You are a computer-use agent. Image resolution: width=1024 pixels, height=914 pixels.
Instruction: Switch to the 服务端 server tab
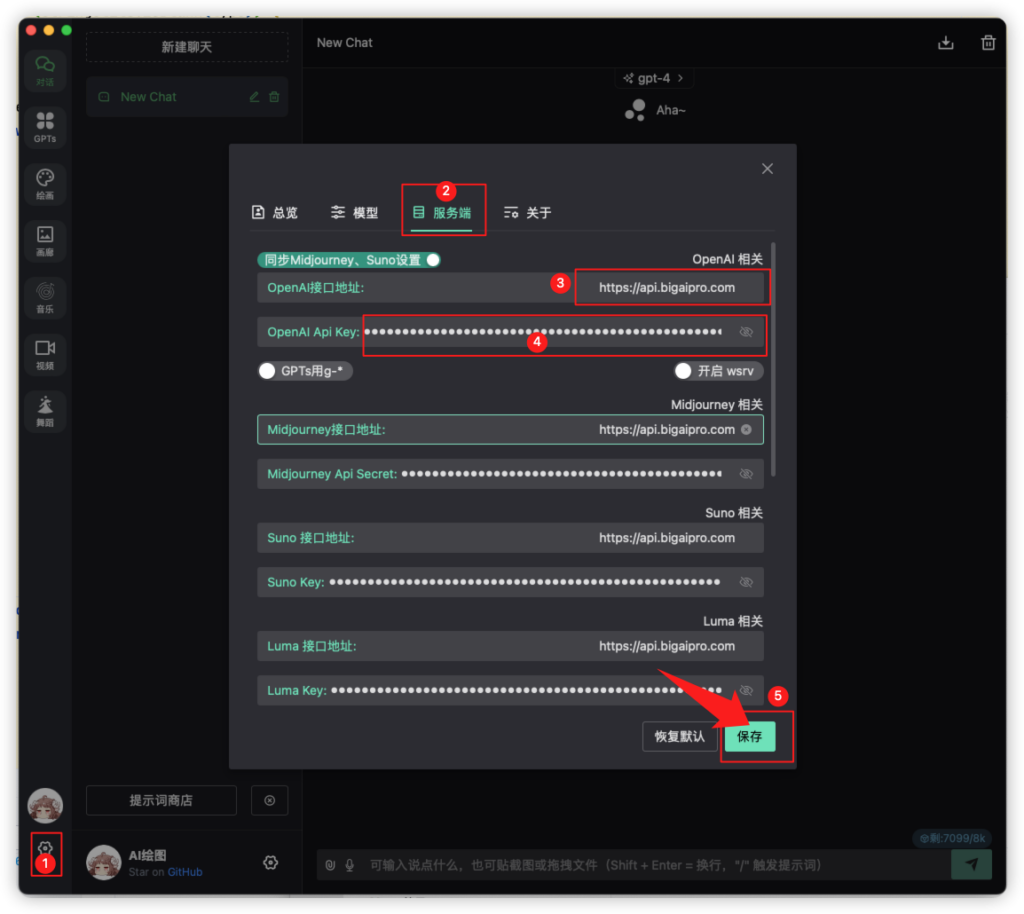click(443, 213)
